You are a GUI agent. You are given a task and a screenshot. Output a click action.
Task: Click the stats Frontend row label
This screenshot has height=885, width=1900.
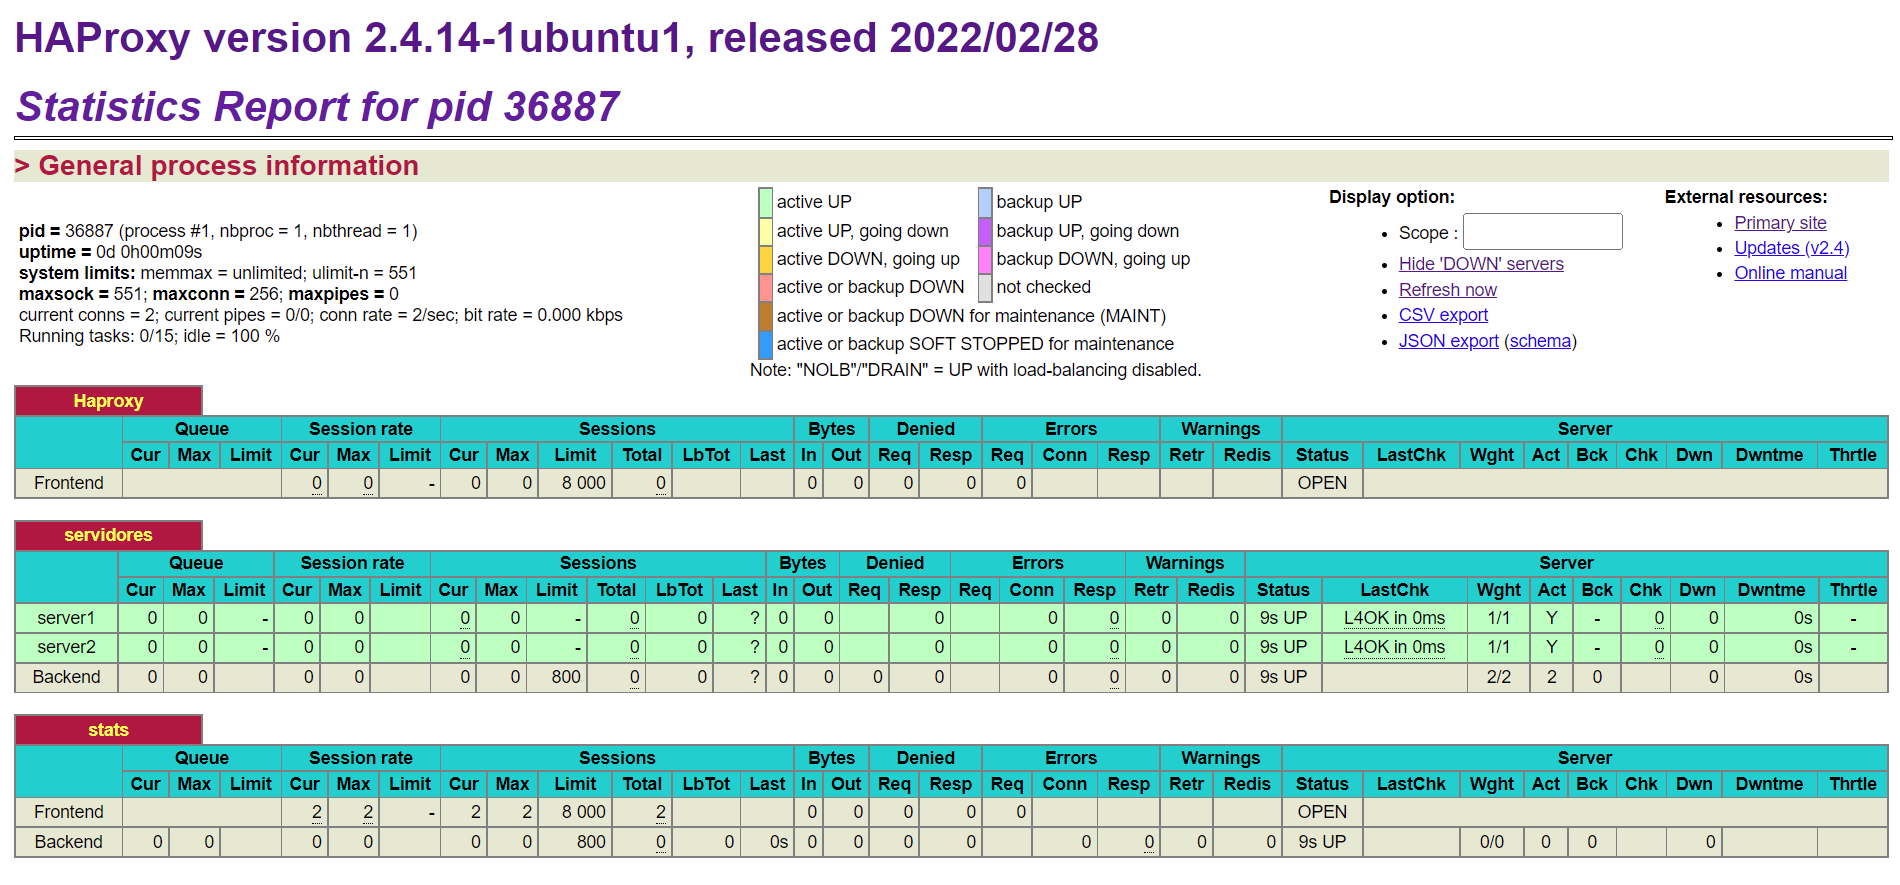click(68, 812)
